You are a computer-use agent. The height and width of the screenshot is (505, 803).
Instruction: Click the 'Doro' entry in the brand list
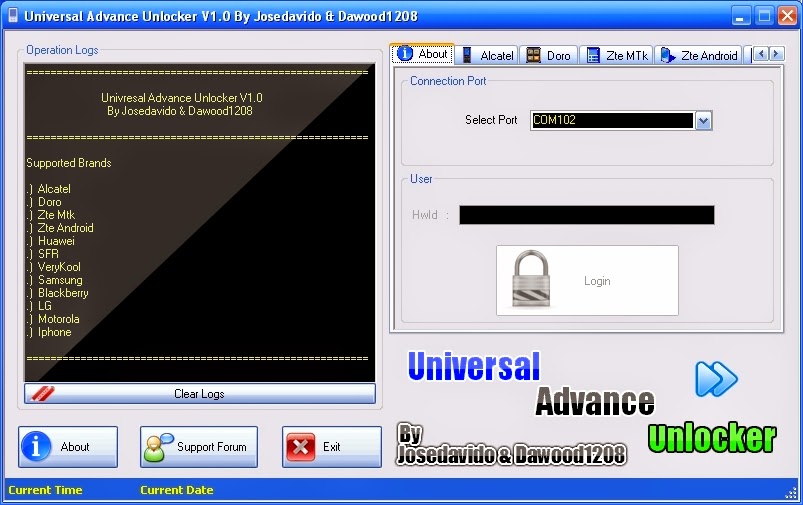click(50, 202)
